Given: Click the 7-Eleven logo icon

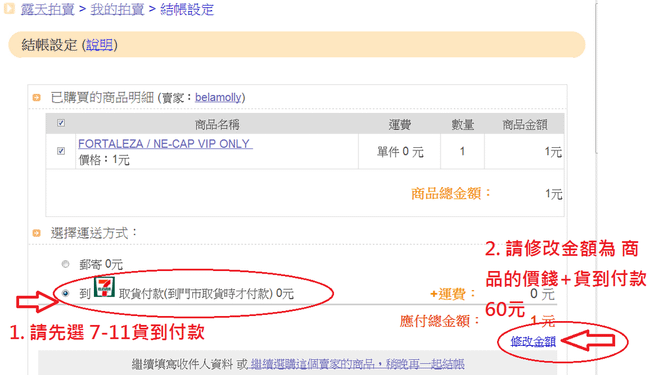Looking at the screenshot, I should click(x=104, y=287).
